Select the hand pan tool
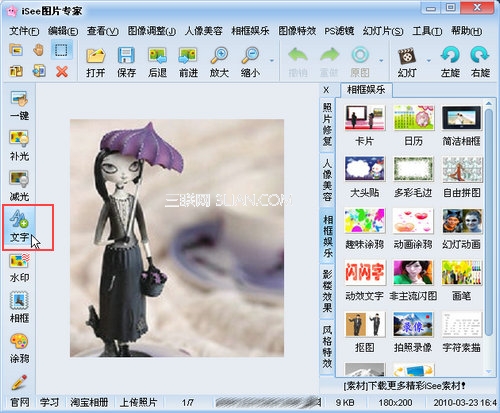Viewport: 500px width, 413px height. pos(39,50)
